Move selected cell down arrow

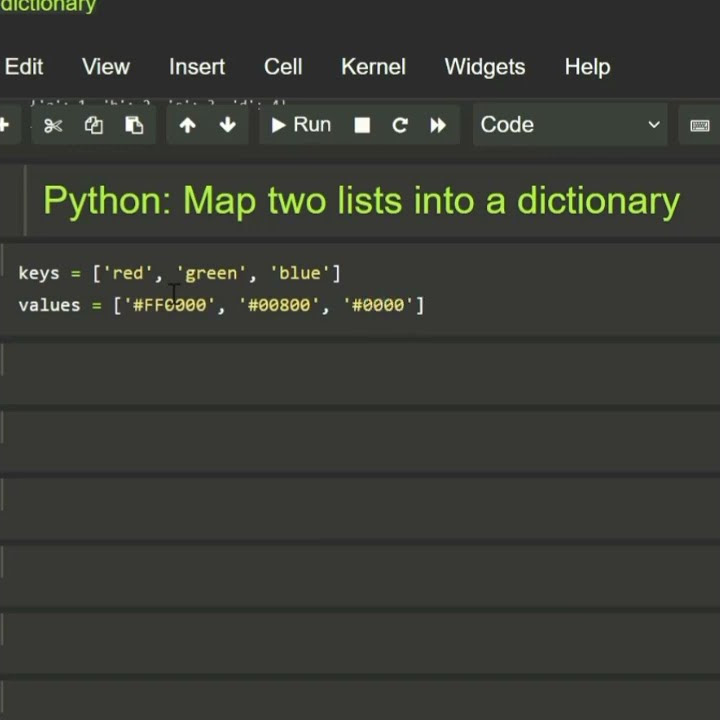coord(228,125)
